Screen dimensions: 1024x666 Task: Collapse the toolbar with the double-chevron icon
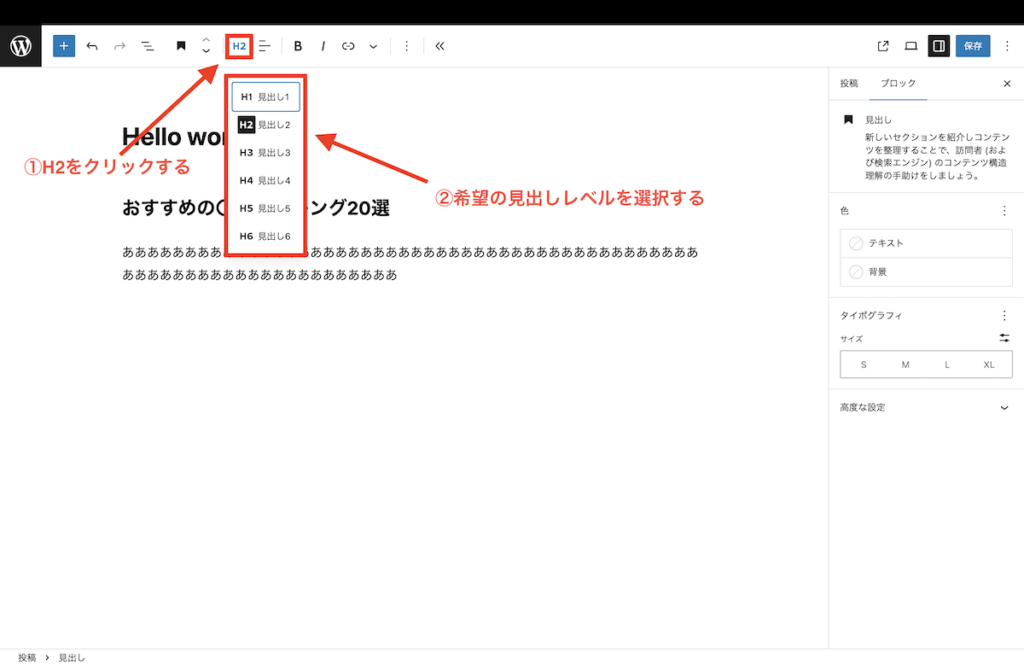click(439, 46)
